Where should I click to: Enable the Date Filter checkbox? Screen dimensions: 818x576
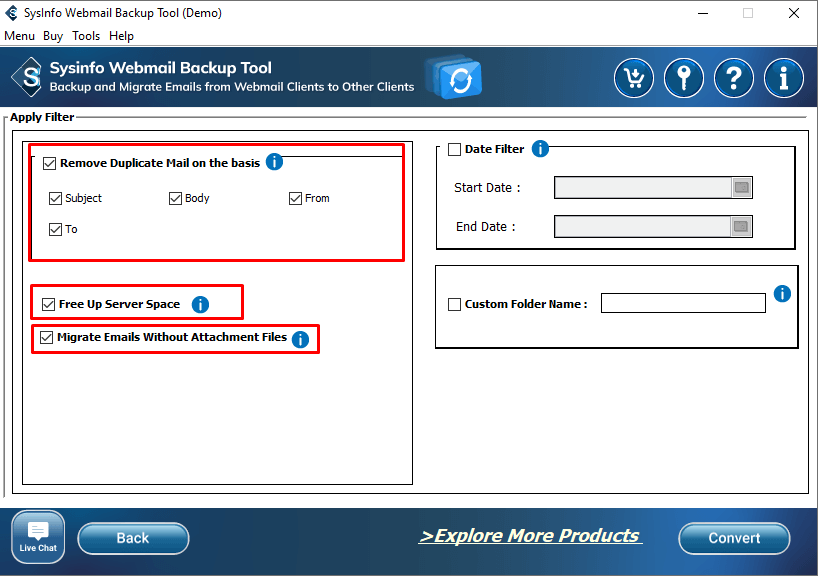pos(454,150)
